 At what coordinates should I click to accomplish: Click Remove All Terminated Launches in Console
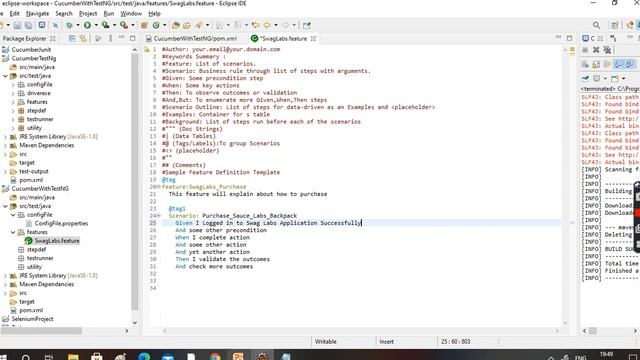pos(607,50)
